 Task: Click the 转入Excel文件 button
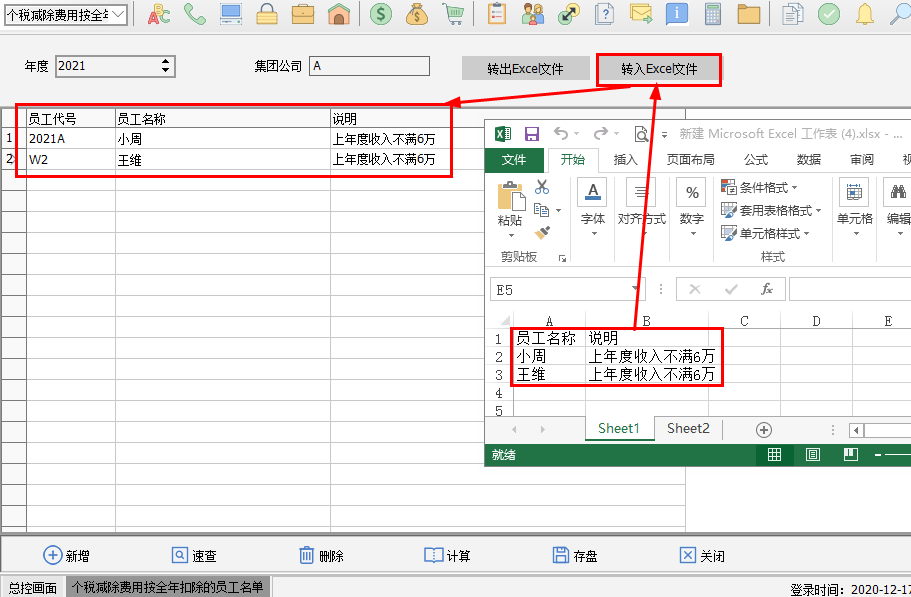tap(659, 69)
